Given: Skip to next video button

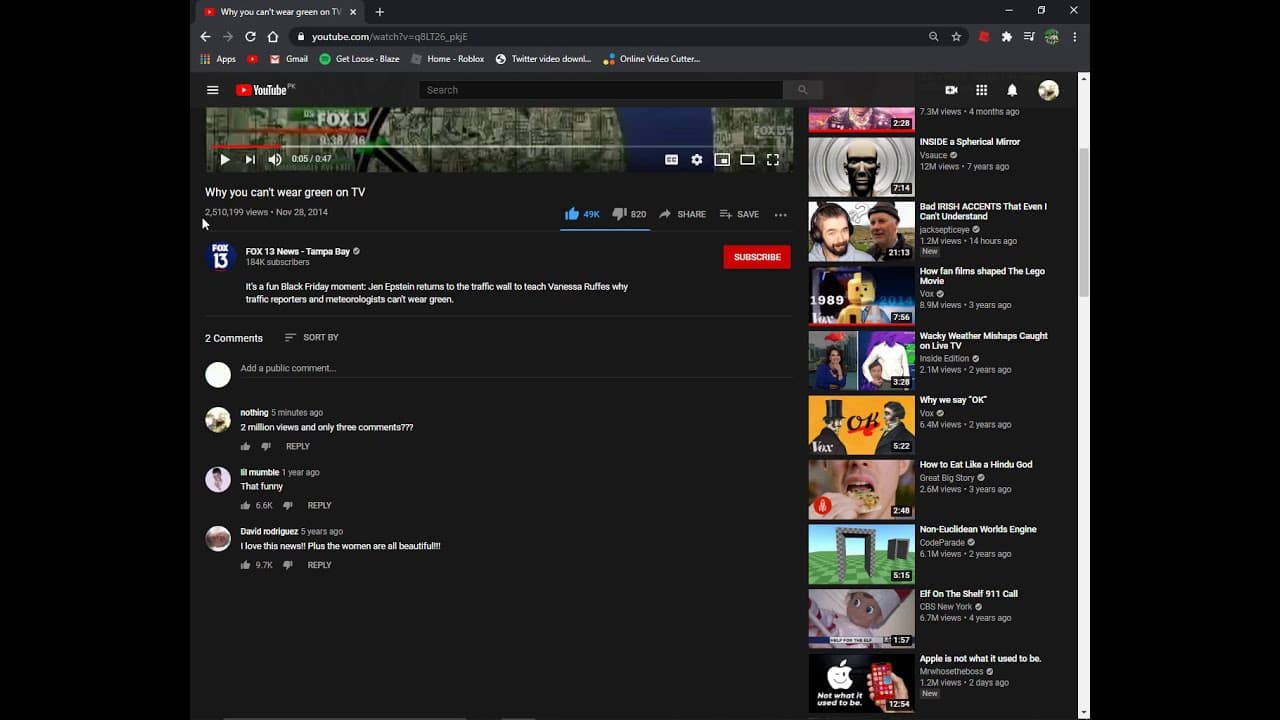Looking at the screenshot, I should tap(250, 159).
